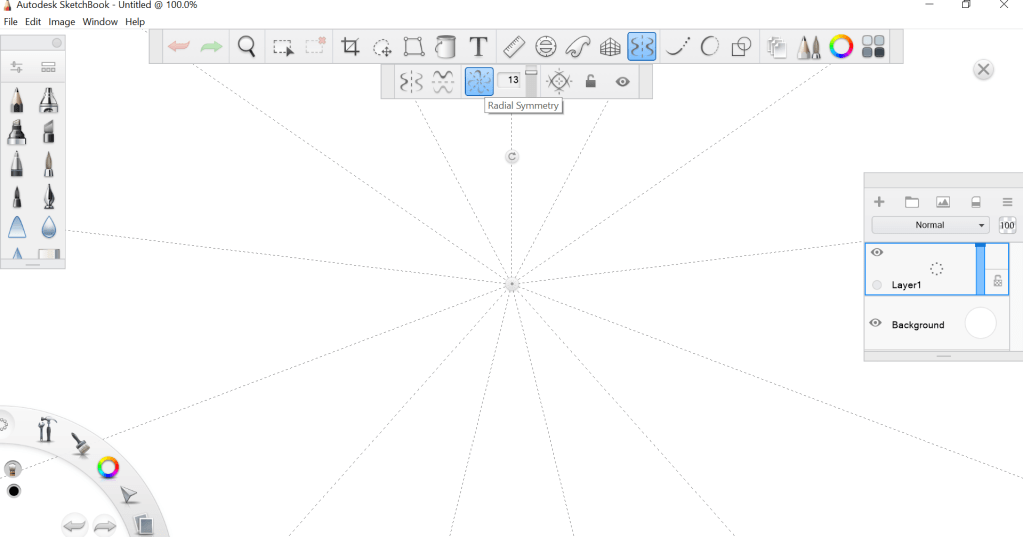Viewport: 1023px width, 537px height.
Task: Click the Zoom magnifier tool
Action: point(246,46)
